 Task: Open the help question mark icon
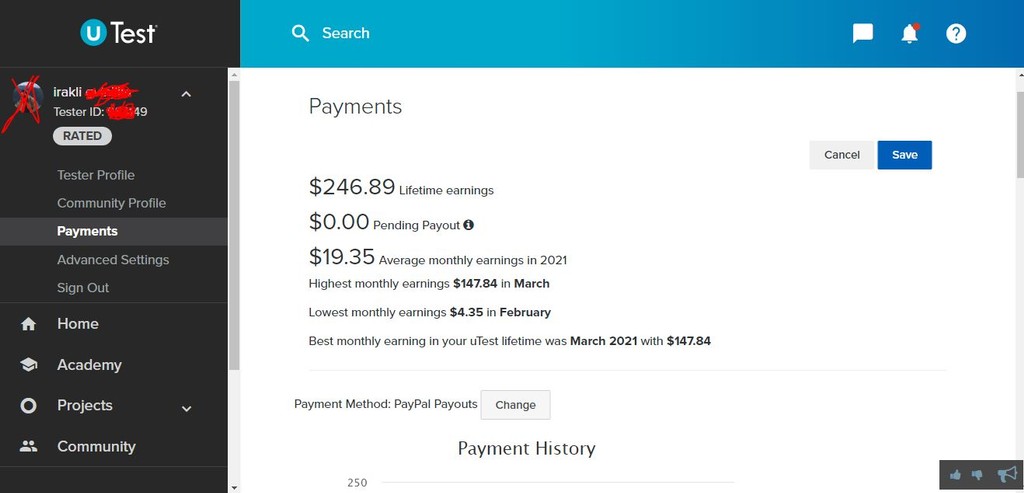tap(956, 33)
